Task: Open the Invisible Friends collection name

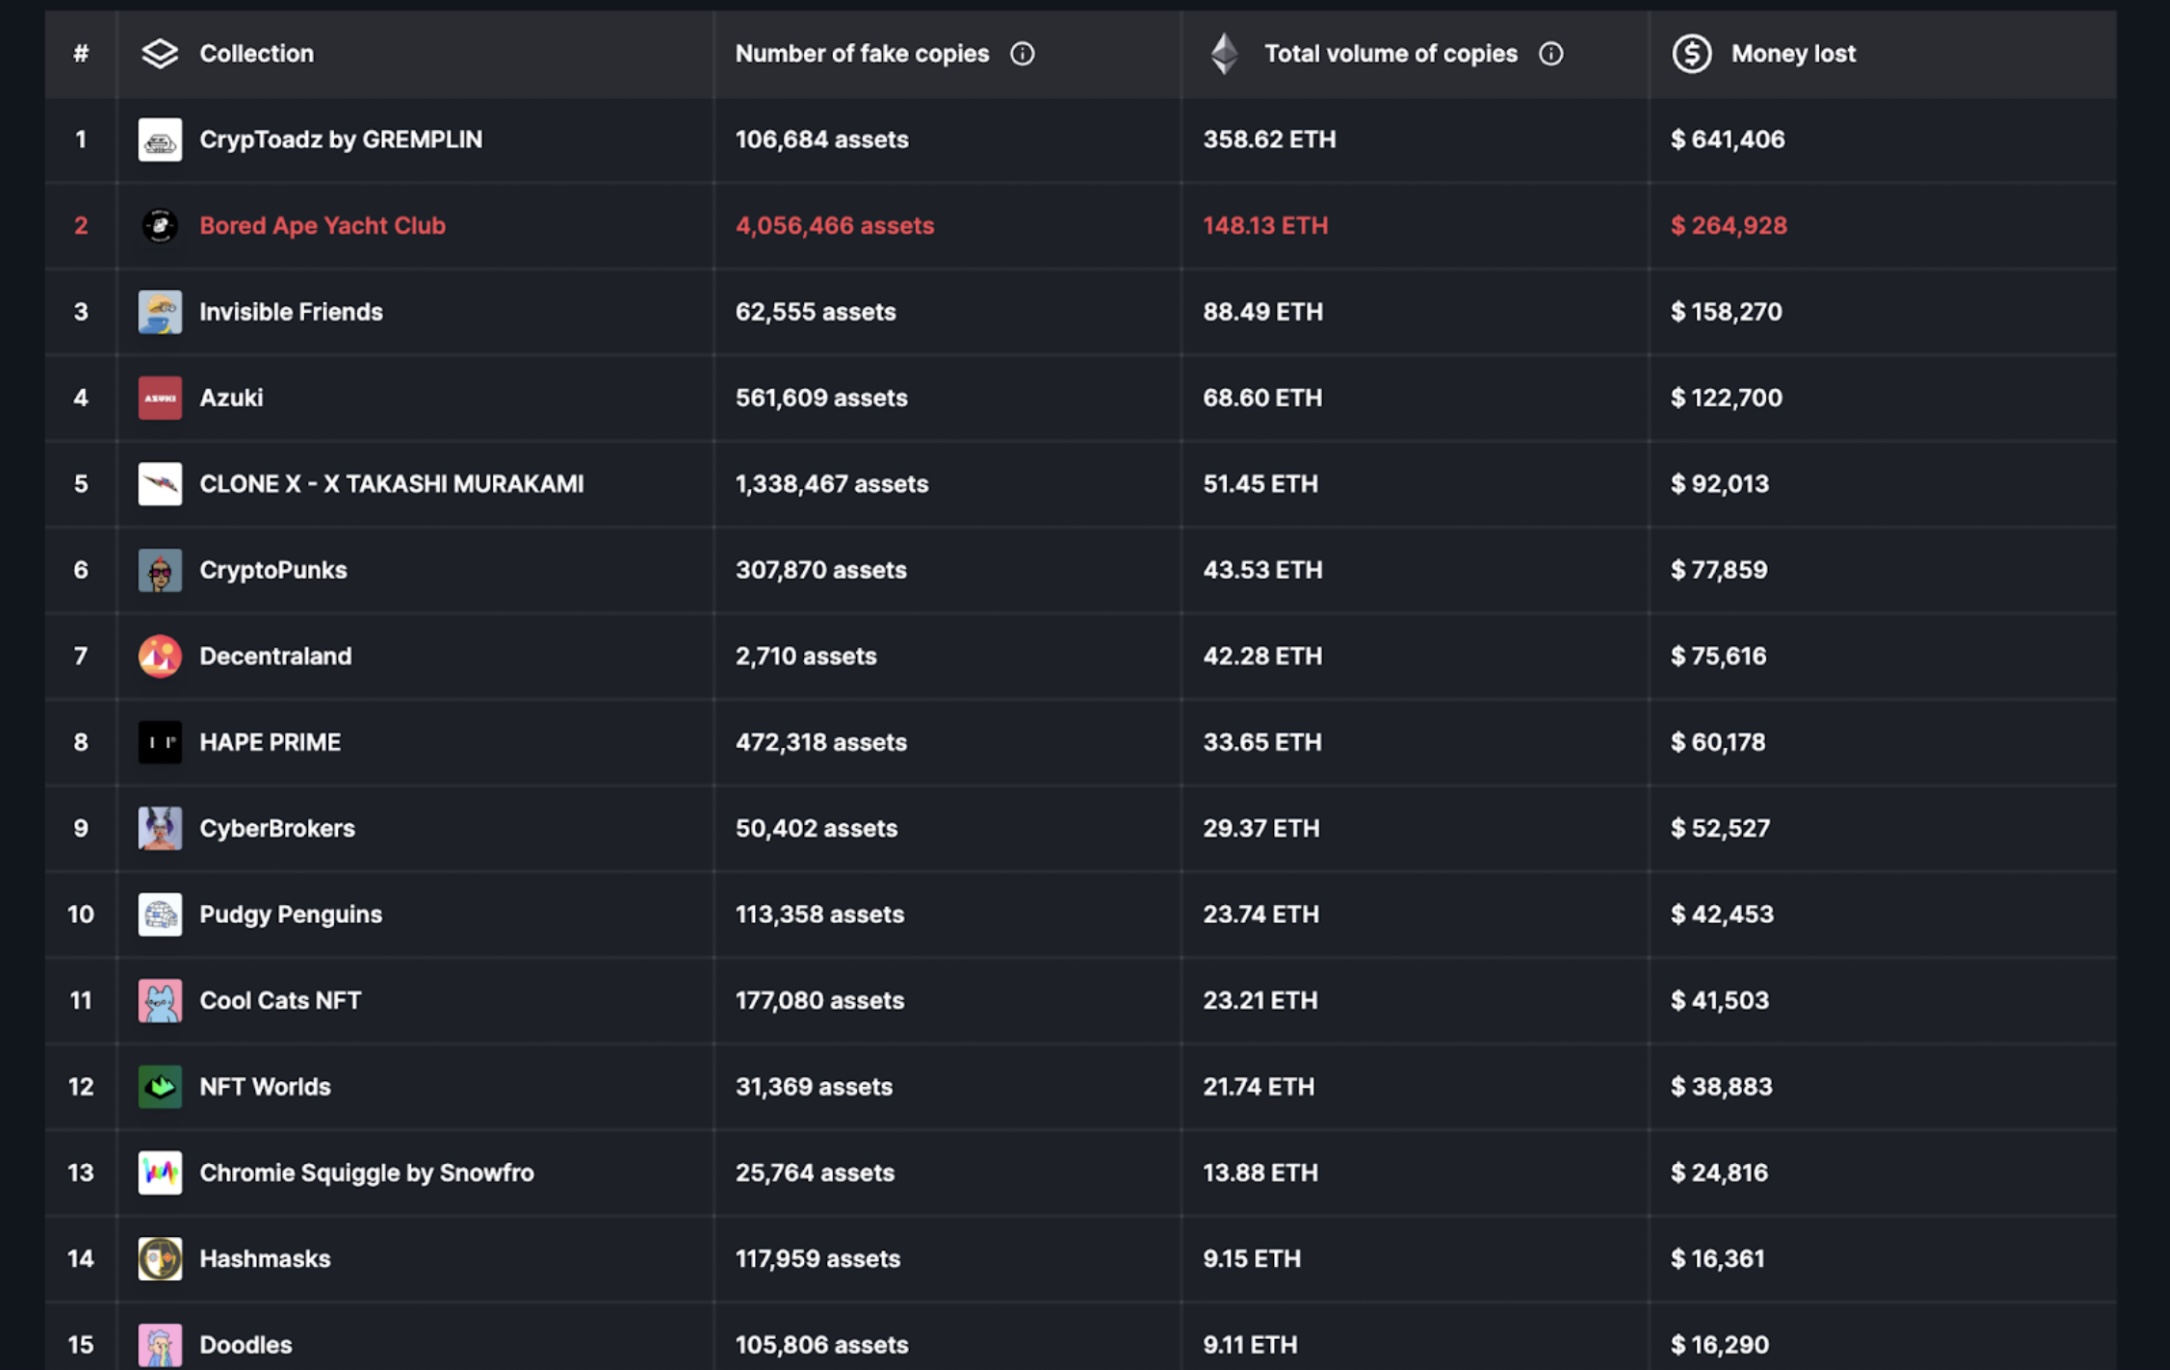Action: [x=291, y=312]
